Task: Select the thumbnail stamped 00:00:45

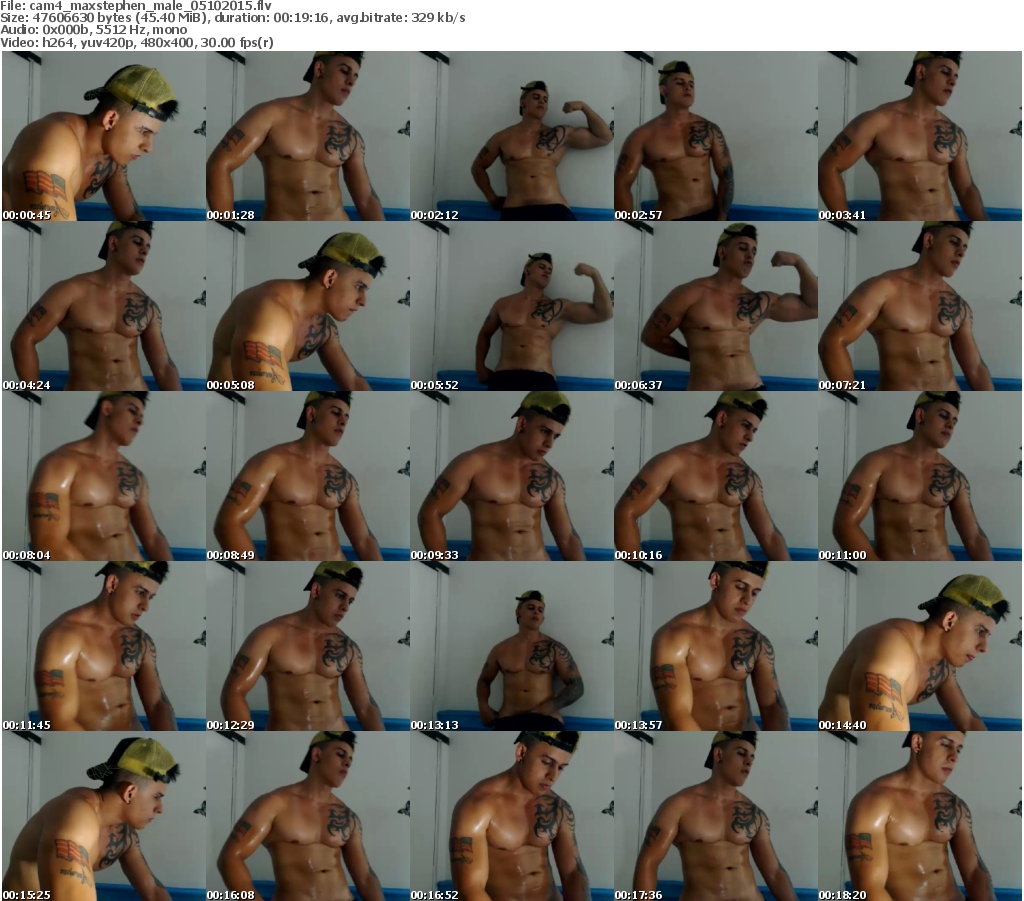Action: pos(104,136)
